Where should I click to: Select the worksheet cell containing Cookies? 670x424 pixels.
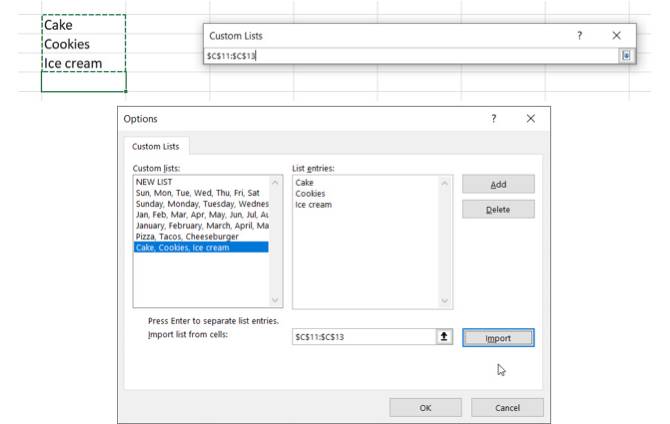[84, 44]
